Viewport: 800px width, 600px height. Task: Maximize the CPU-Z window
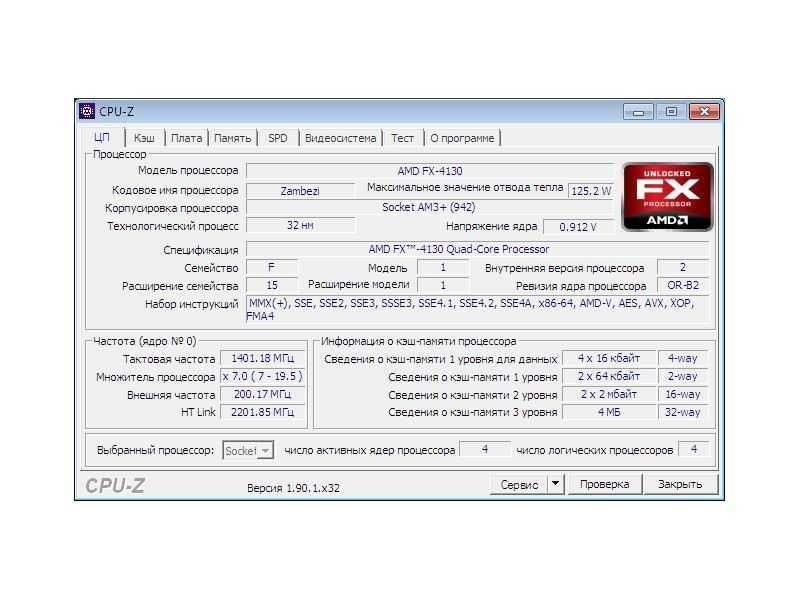(x=671, y=112)
